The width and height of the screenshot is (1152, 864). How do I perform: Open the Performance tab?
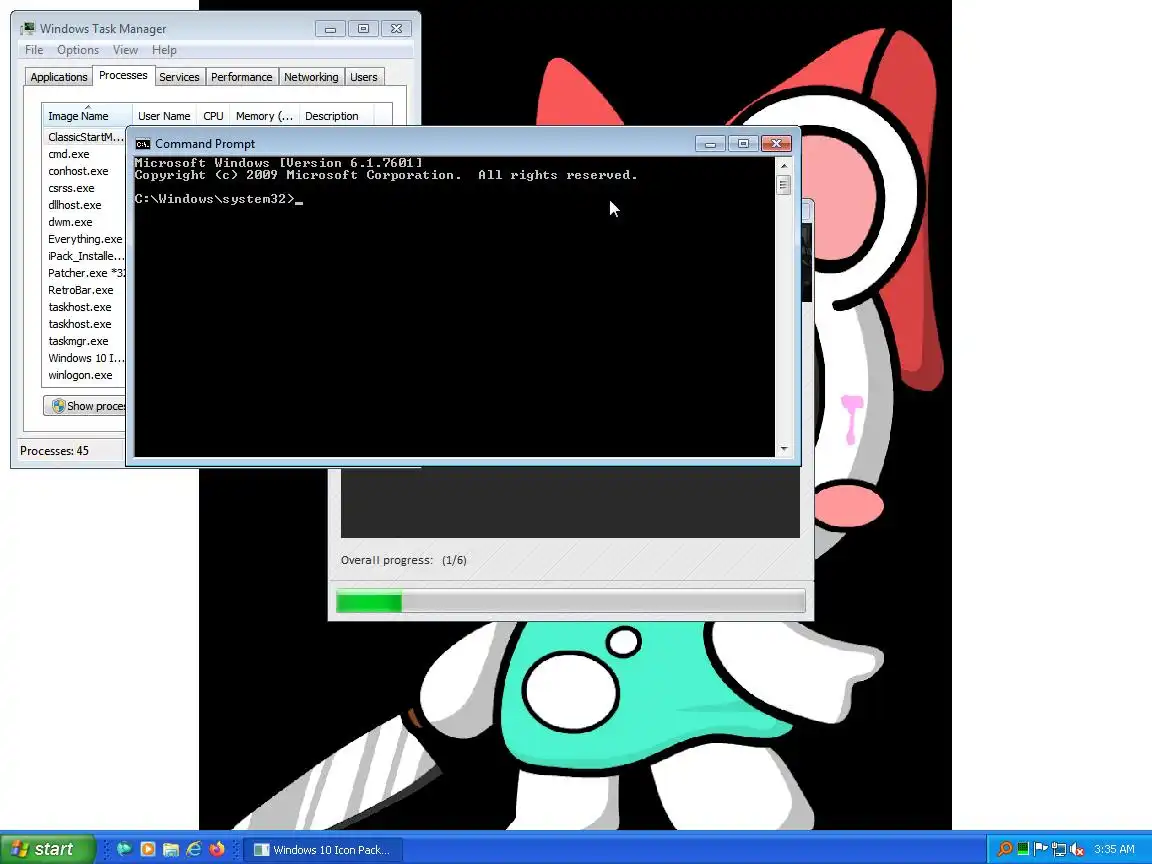(x=242, y=77)
